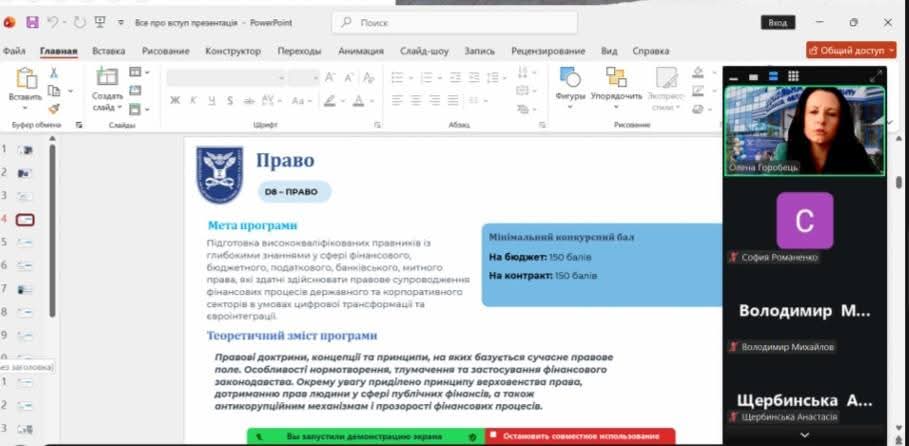Click the Фигуры shapes icon
This screenshot has height=446, width=909.
pyautogui.click(x=570, y=78)
